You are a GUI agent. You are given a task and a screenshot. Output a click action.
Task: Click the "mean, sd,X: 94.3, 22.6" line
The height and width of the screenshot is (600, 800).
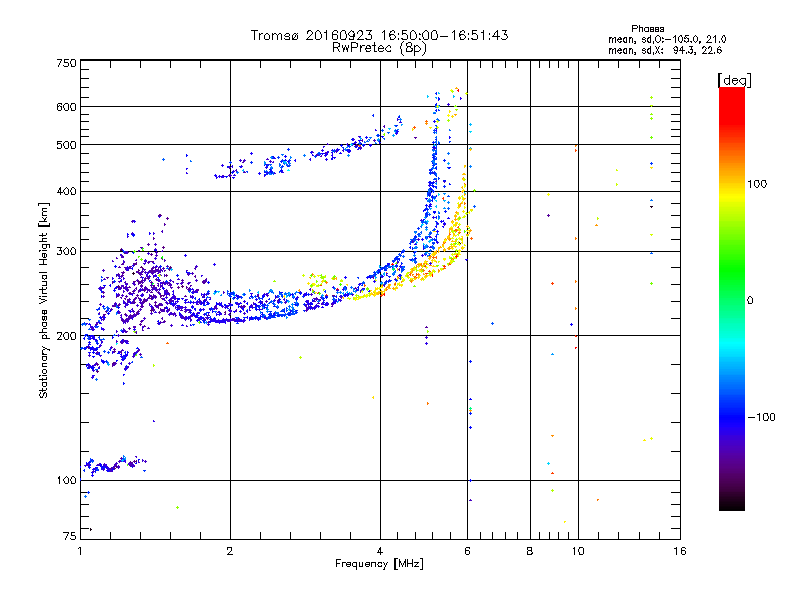coord(665,50)
